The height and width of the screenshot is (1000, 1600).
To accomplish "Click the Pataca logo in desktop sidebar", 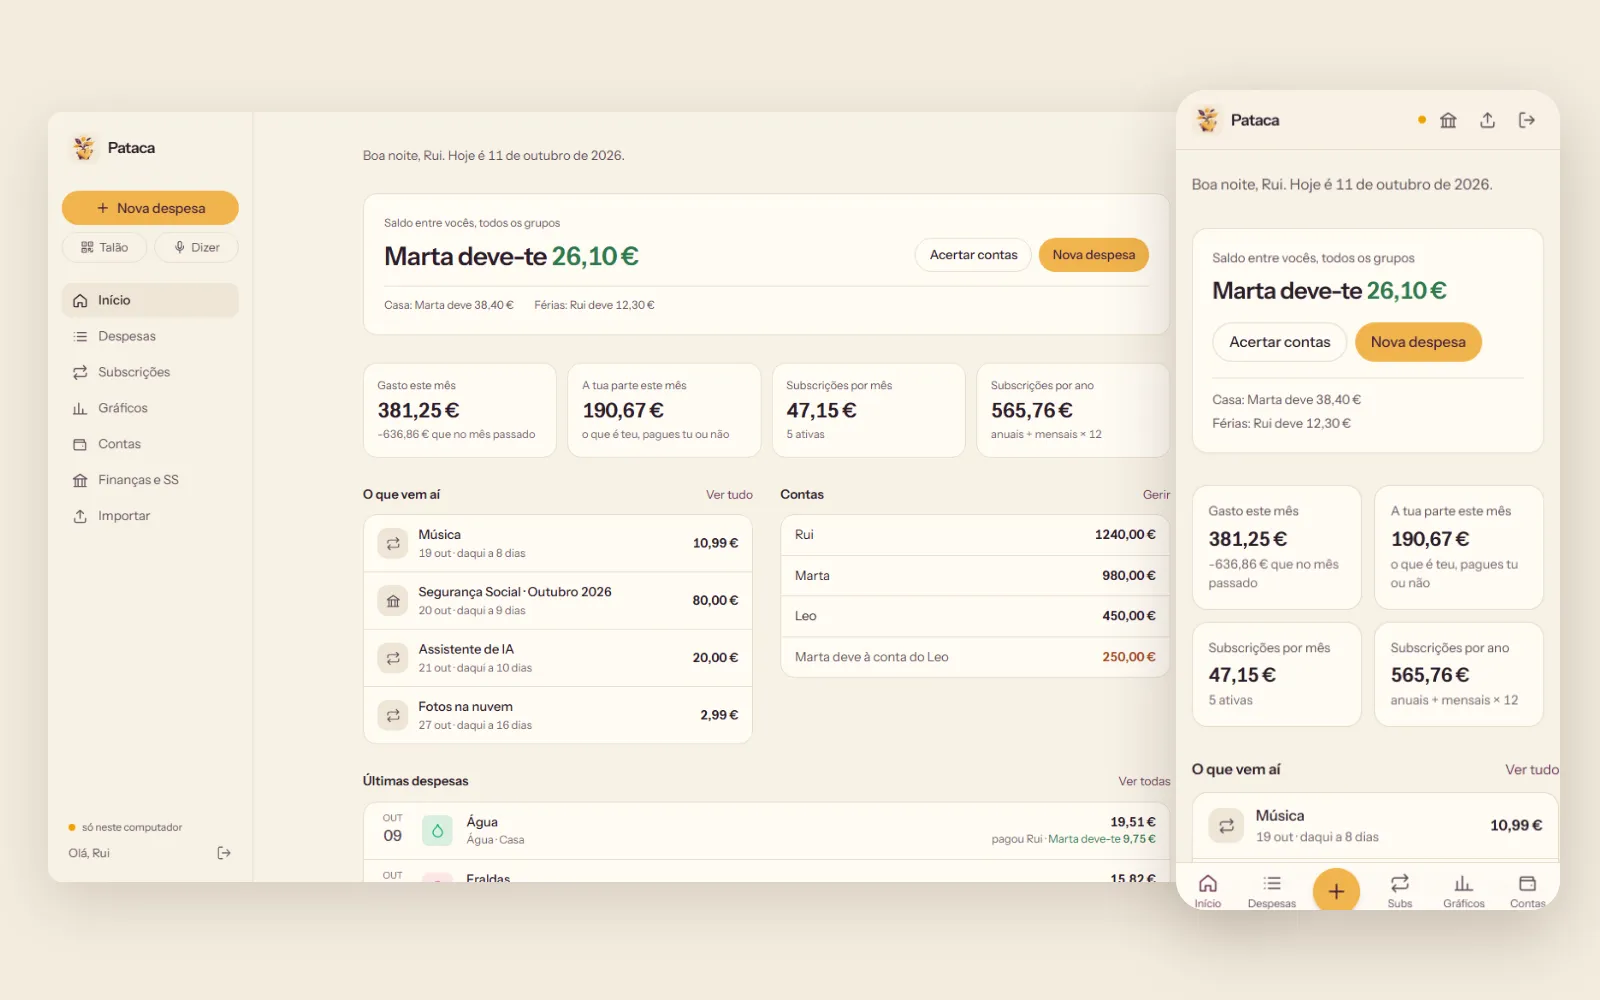I will click(x=84, y=148).
